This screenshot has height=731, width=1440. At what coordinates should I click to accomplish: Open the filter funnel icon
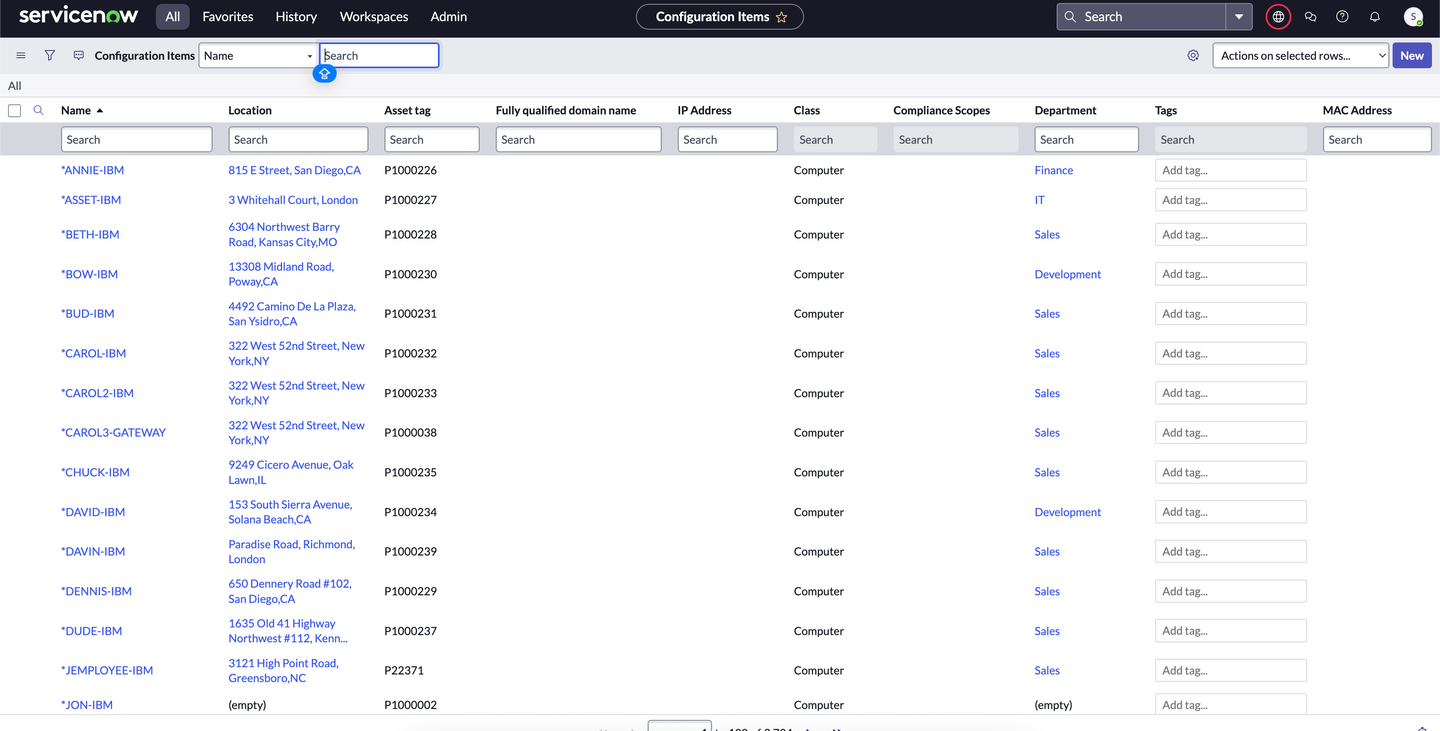[50, 56]
